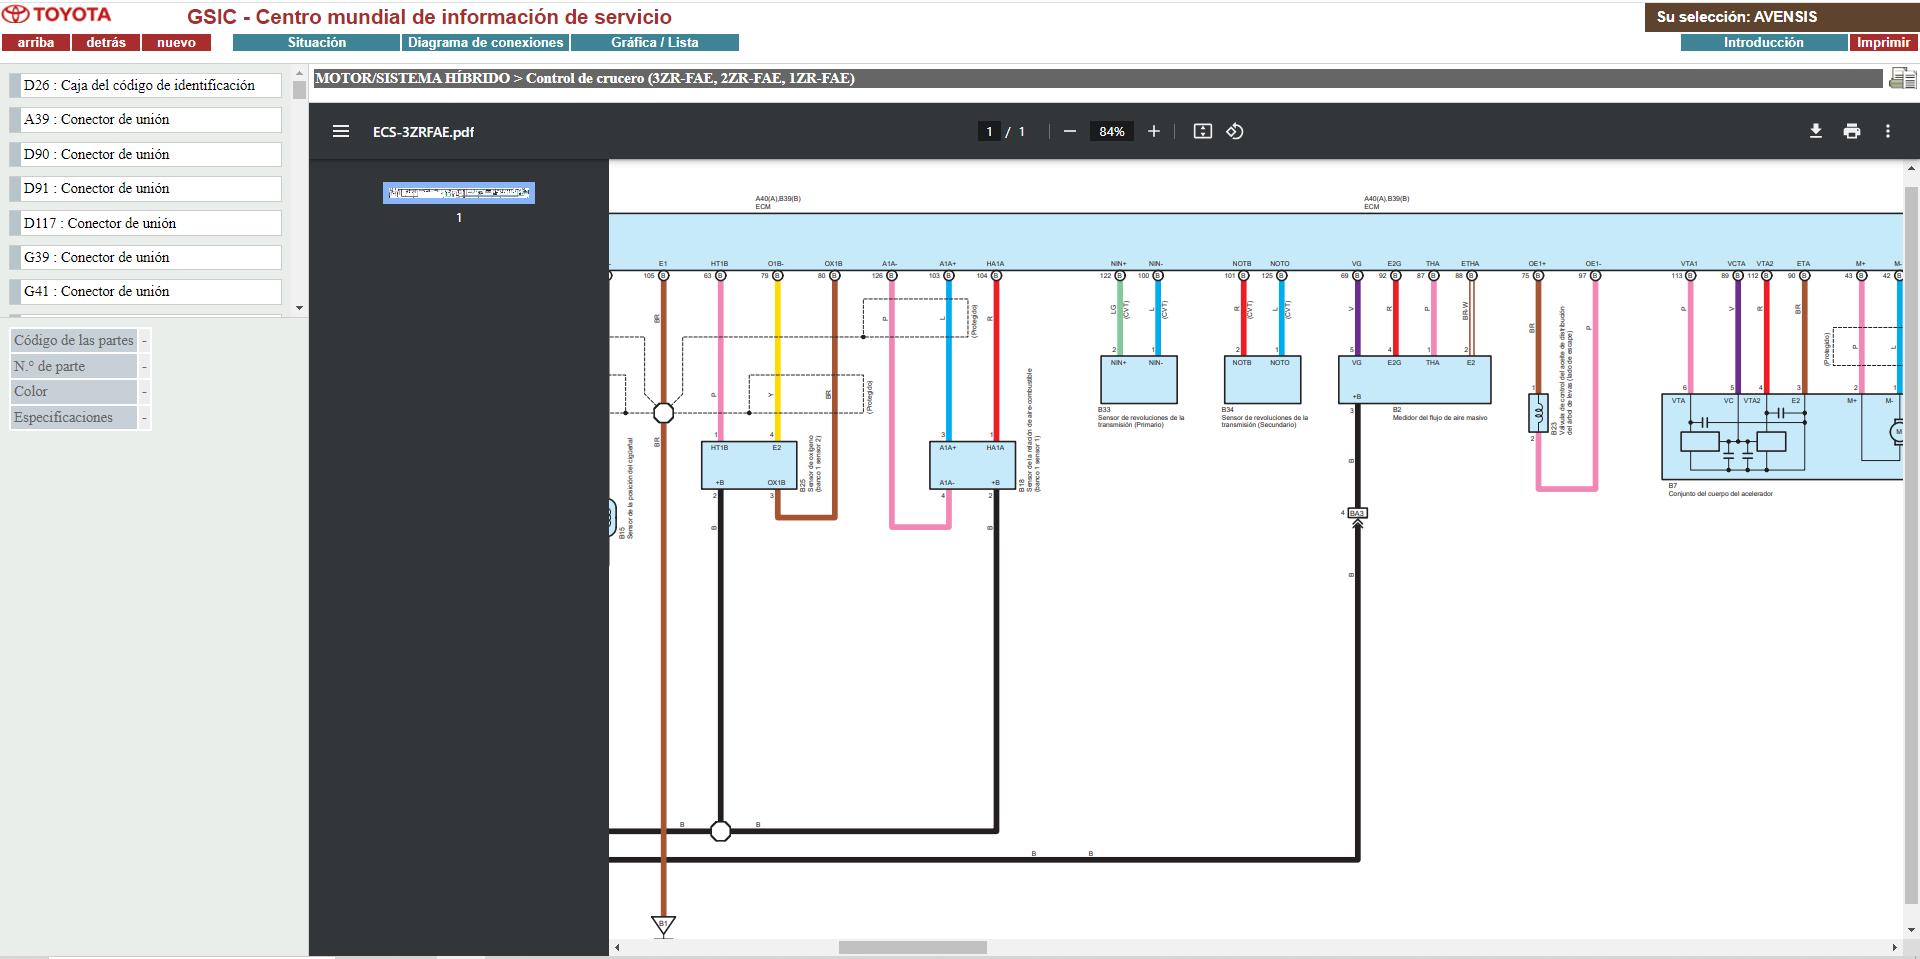
Task: Click the document icon beside the header bar
Action: (1902, 78)
